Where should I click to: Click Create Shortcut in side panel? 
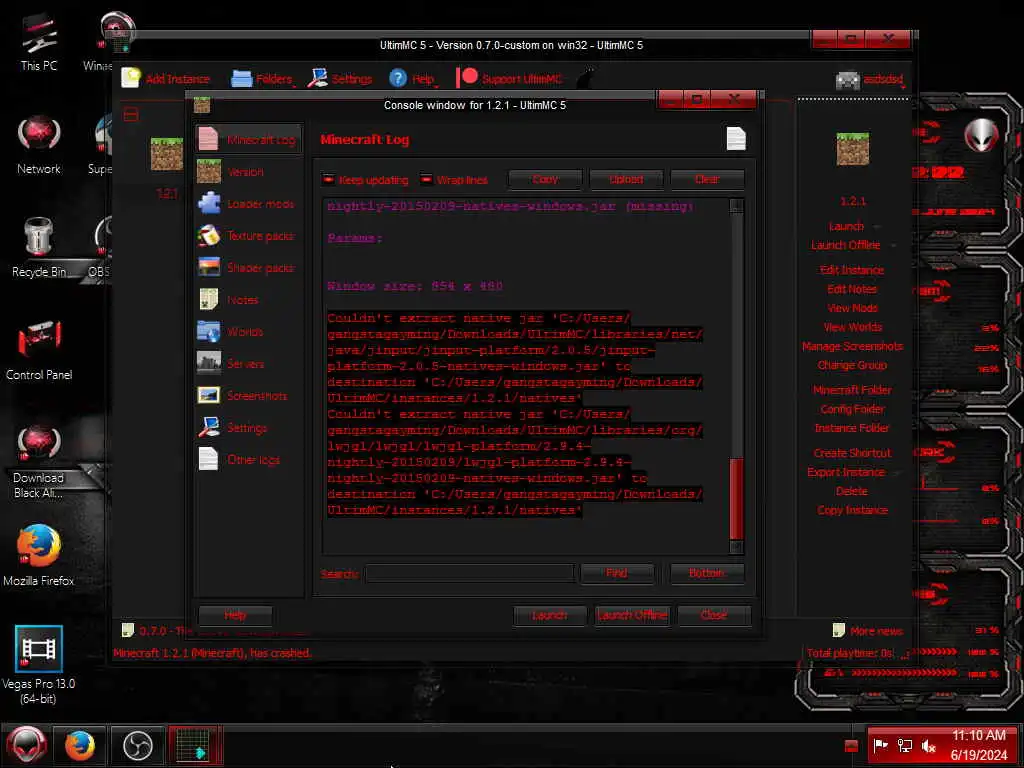pyautogui.click(x=852, y=453)
